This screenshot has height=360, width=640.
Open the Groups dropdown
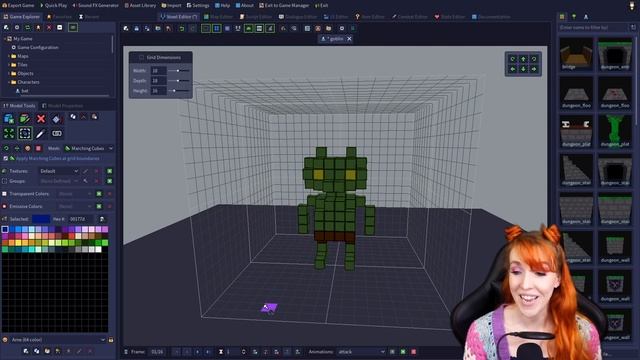tap(59, 181)
